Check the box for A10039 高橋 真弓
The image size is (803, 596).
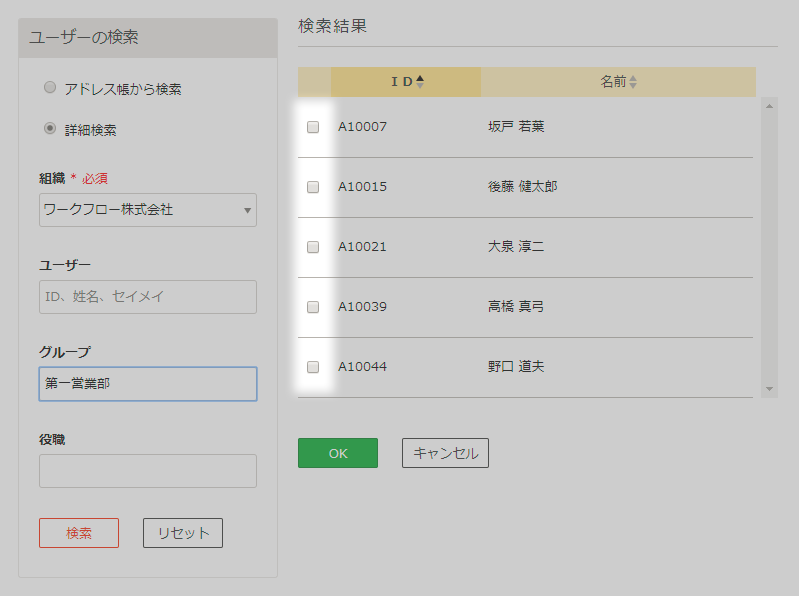313,307
